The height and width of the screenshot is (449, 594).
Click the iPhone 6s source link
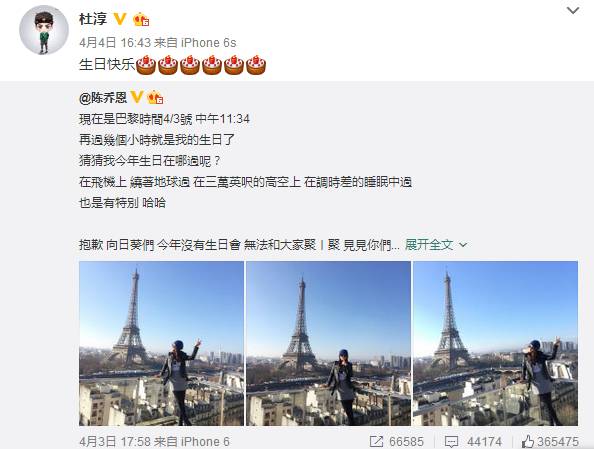click(x=209, y=43)
